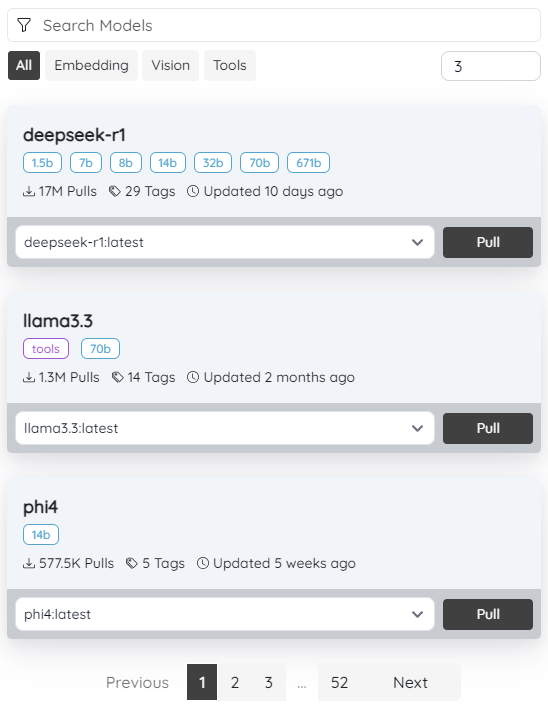Screen dimensions: 548x712
Task: Click the tag icon beside 14 Tags
Action: (118, 377)
